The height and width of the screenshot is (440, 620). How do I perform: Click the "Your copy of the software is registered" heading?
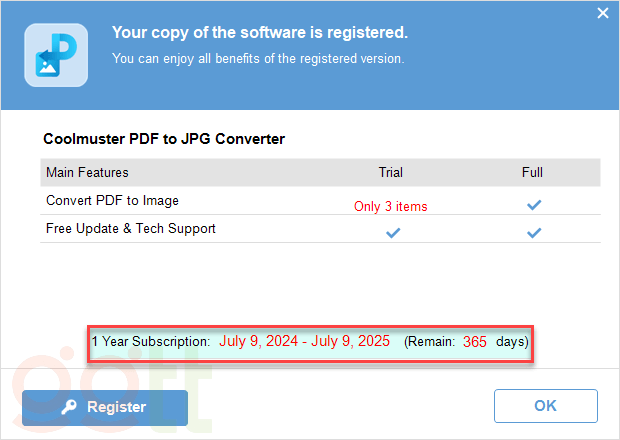click(259, 33)
